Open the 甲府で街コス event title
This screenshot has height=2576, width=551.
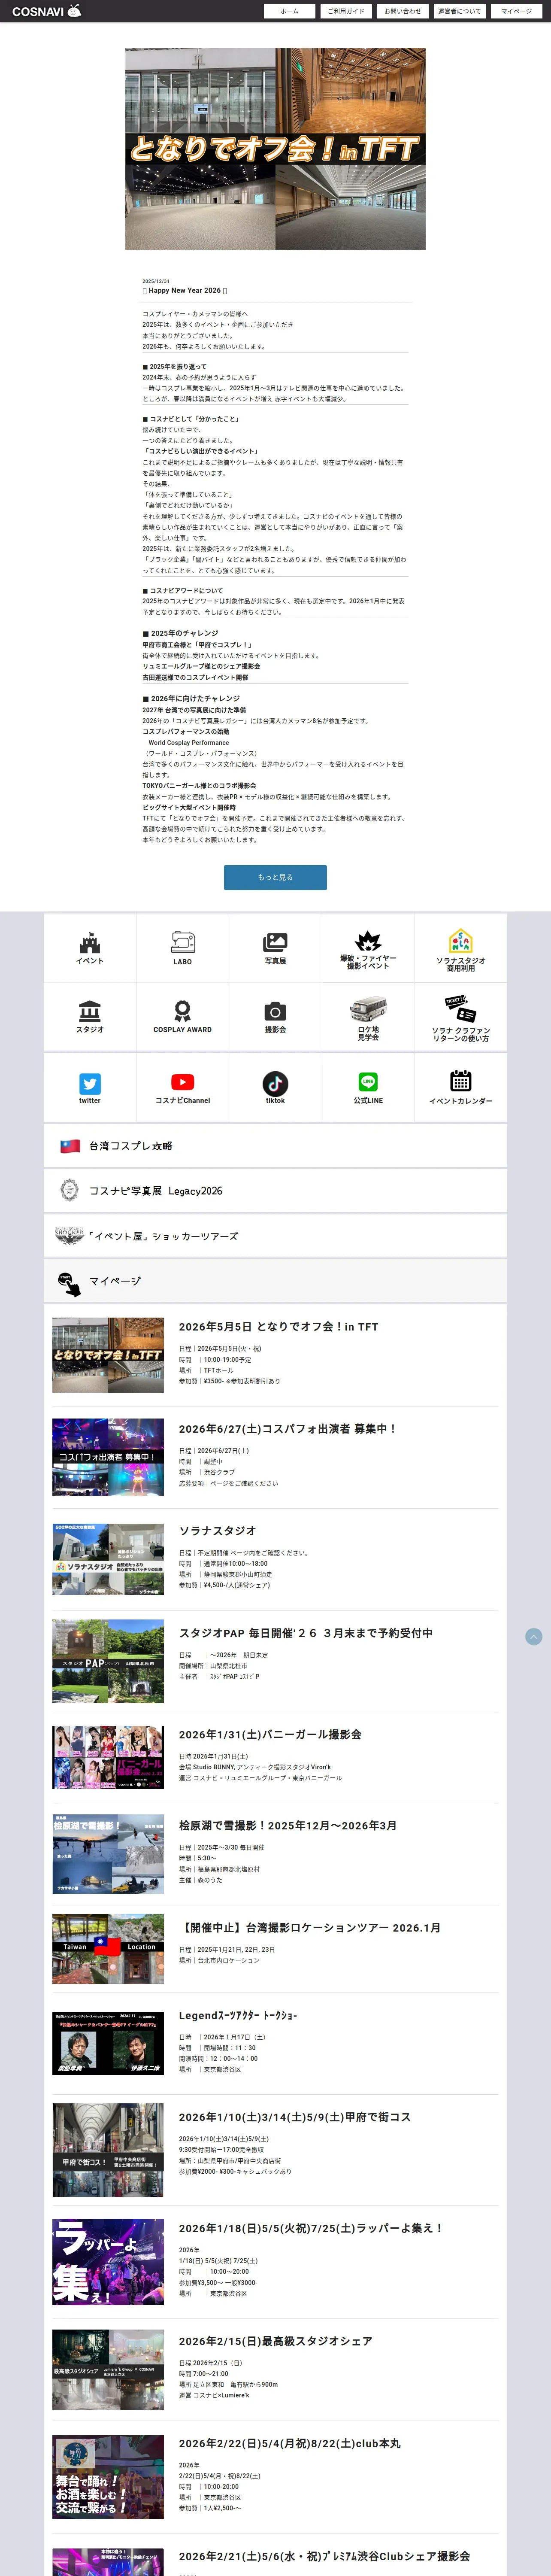pyautogui.click(x=295, y=2117)
